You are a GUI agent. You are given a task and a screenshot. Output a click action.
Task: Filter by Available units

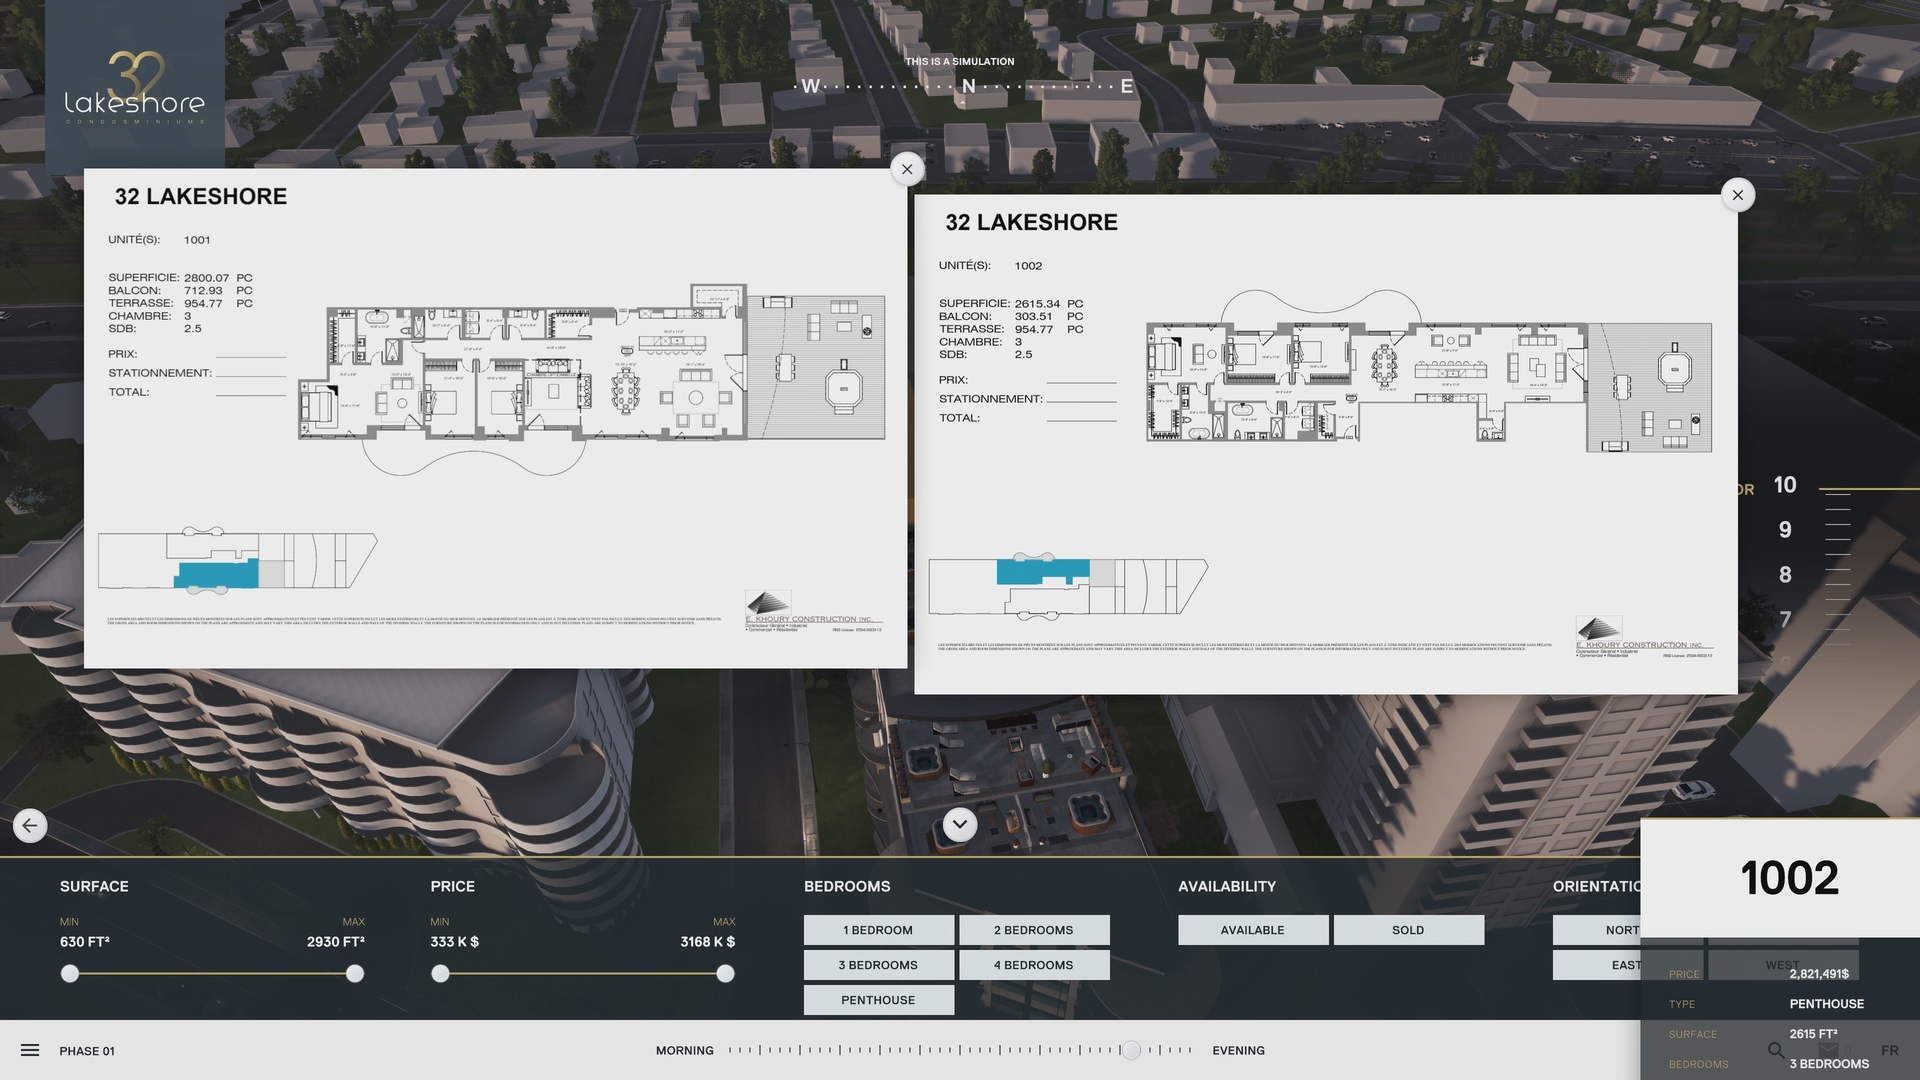pyautogui.click(x=1252, y=930)
